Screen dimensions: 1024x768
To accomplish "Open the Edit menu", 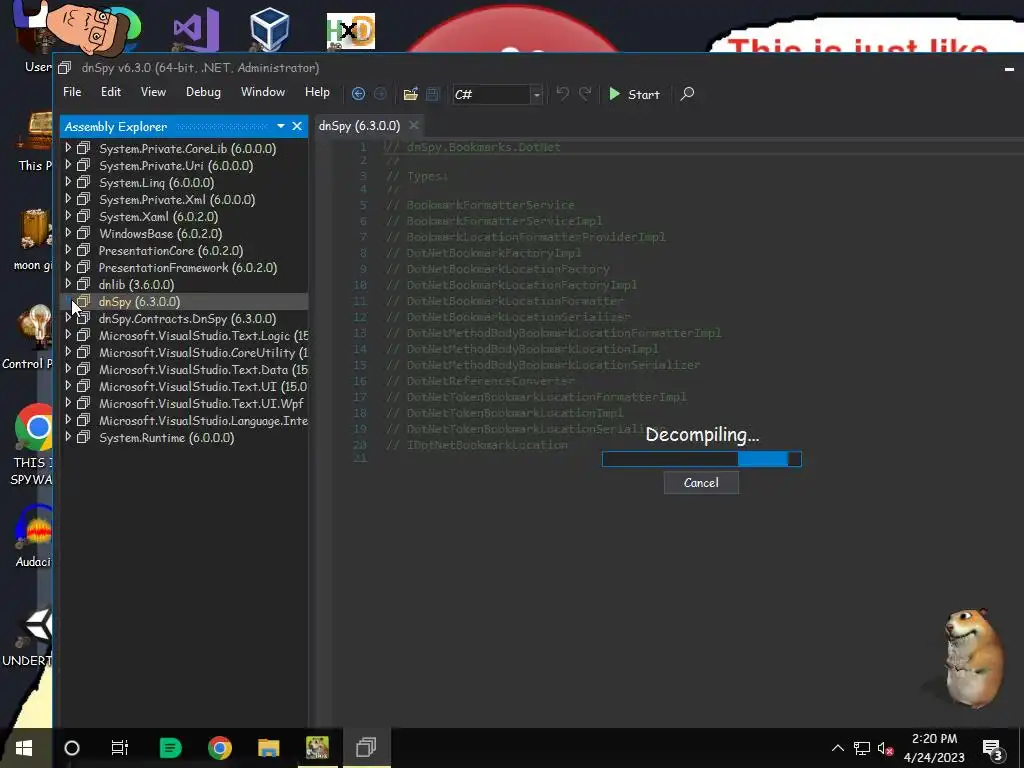I will [110, 92].
